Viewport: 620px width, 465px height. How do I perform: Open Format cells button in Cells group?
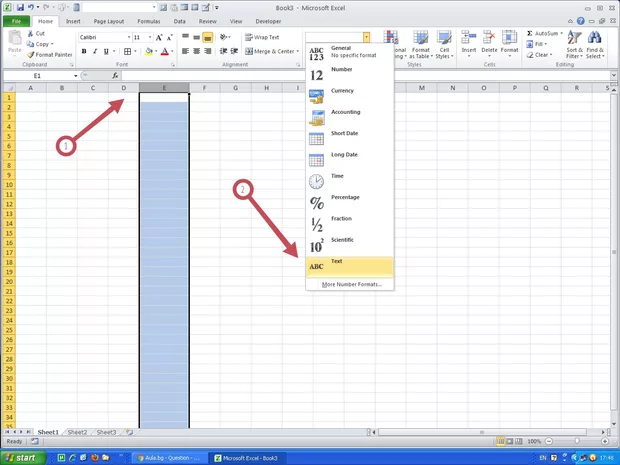point(509,45)
